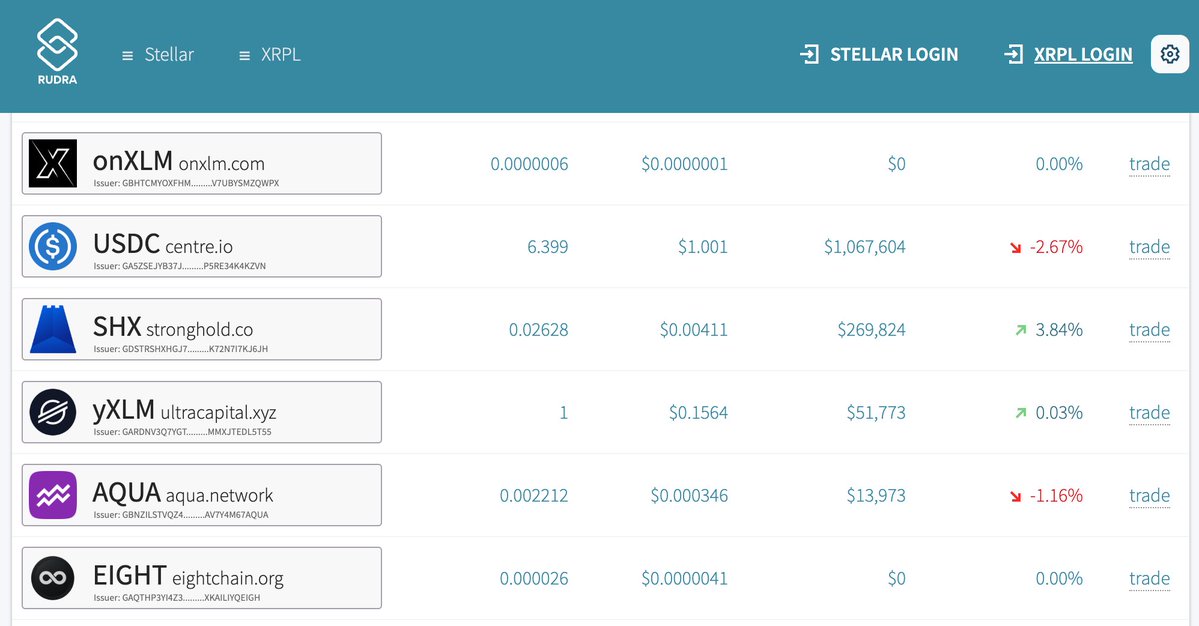Viewport: 1199px width, 626px height.
Task: Open the trade link for SHX
Action: [x=1149, y=330]
